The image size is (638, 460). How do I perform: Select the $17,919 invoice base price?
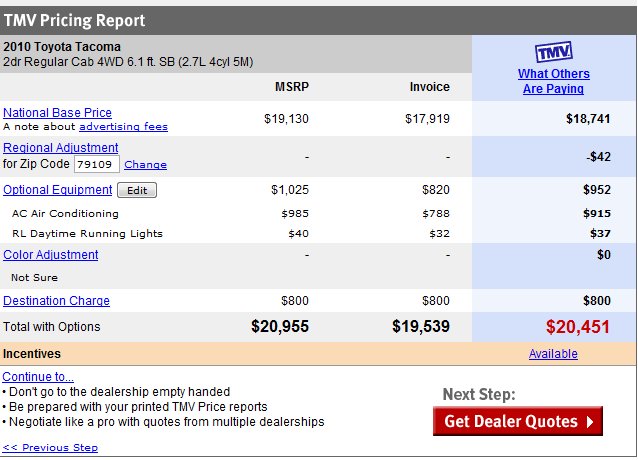tap(427, 119)
